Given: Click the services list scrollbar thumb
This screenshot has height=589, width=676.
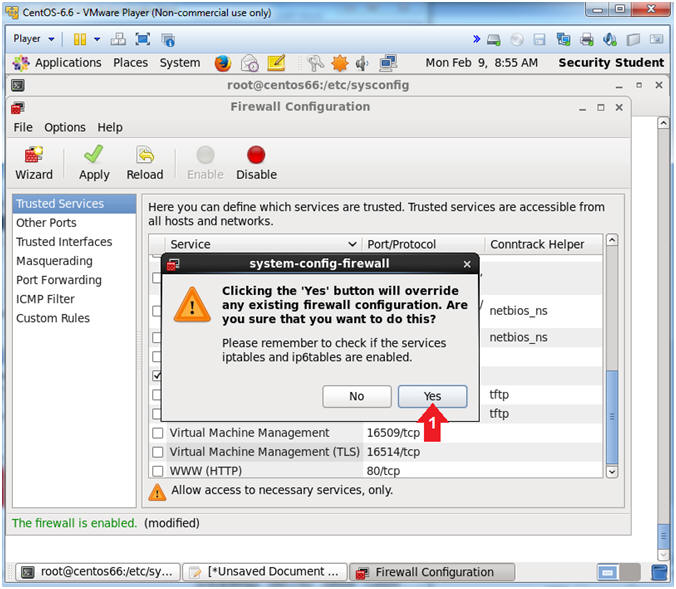Looking at the screenshot, I should pyautogui.click(x=612, y=417).
